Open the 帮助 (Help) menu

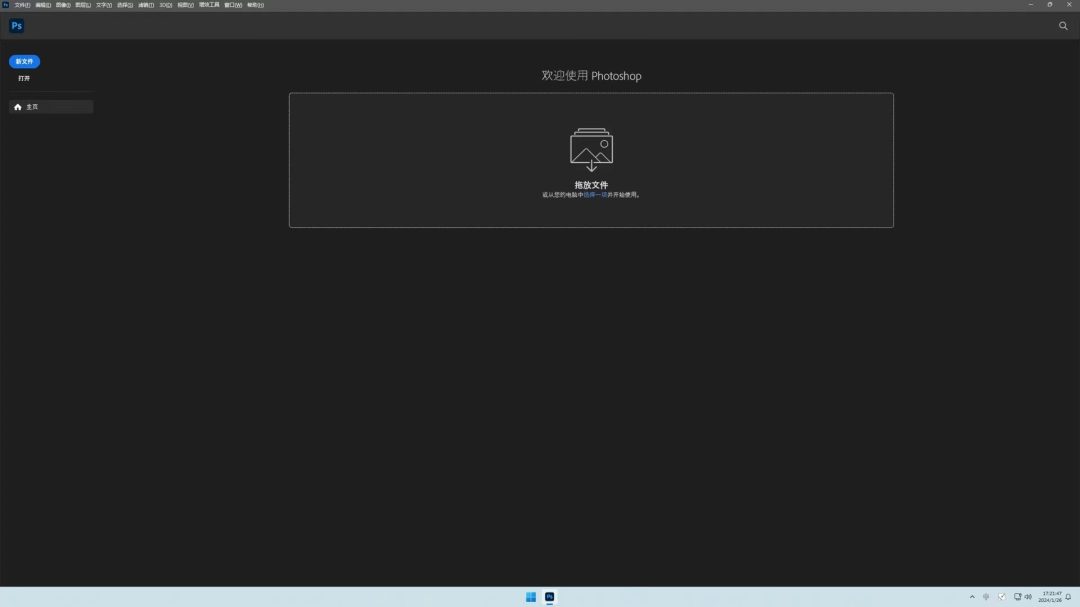pyautogui.click(x=256, y=5)
